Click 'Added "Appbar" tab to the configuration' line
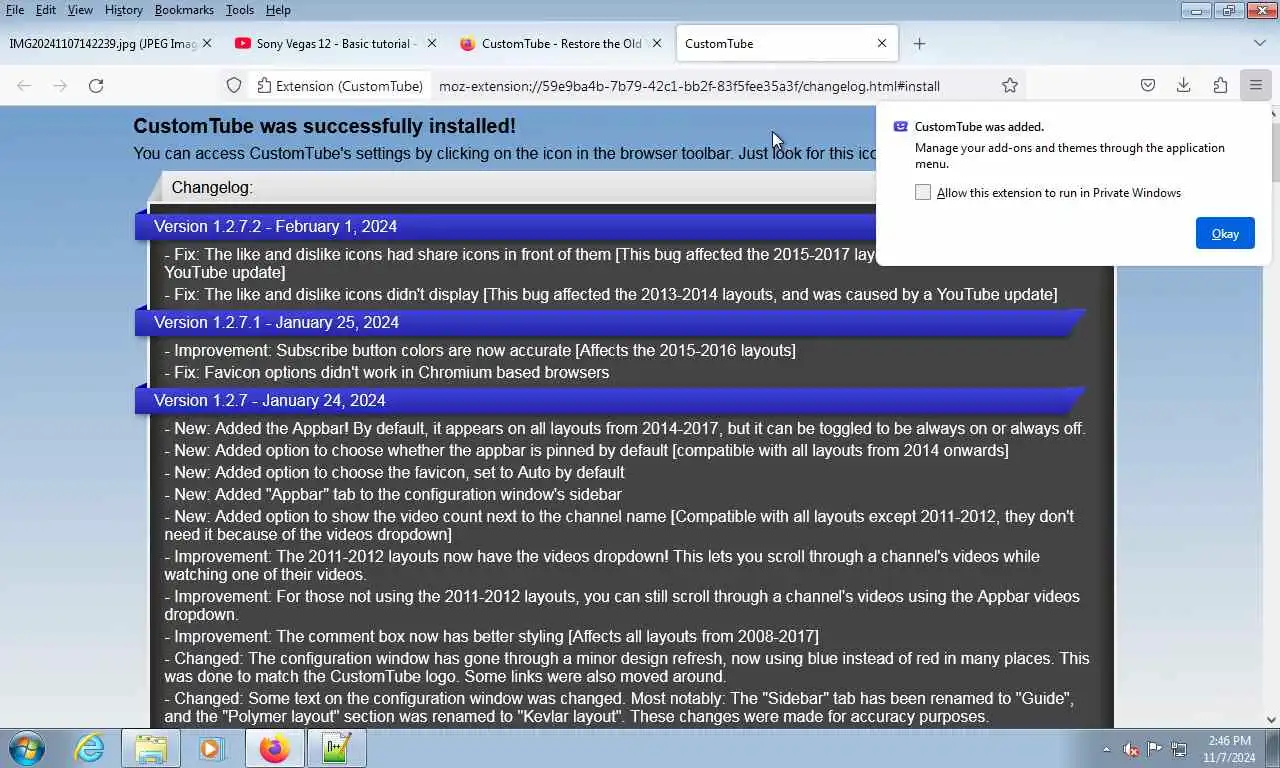This screenshot has width=1280, height=768. pos(393,494)
